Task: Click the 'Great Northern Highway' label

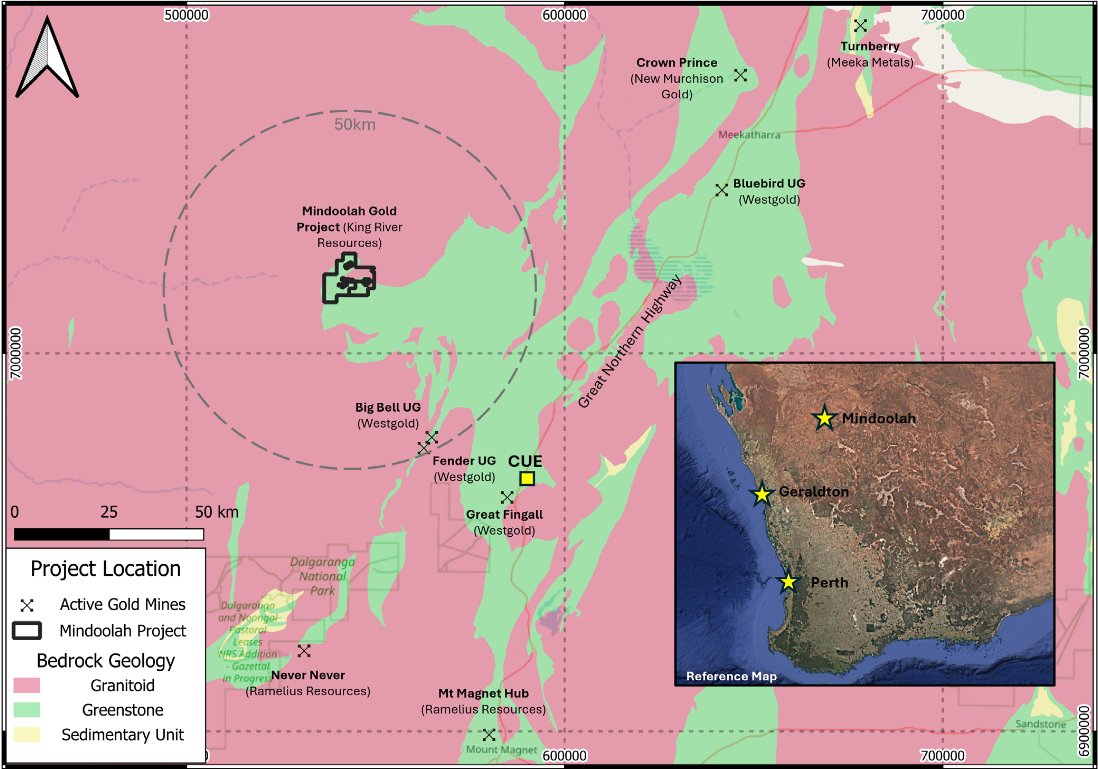Action: click(630, 342)
